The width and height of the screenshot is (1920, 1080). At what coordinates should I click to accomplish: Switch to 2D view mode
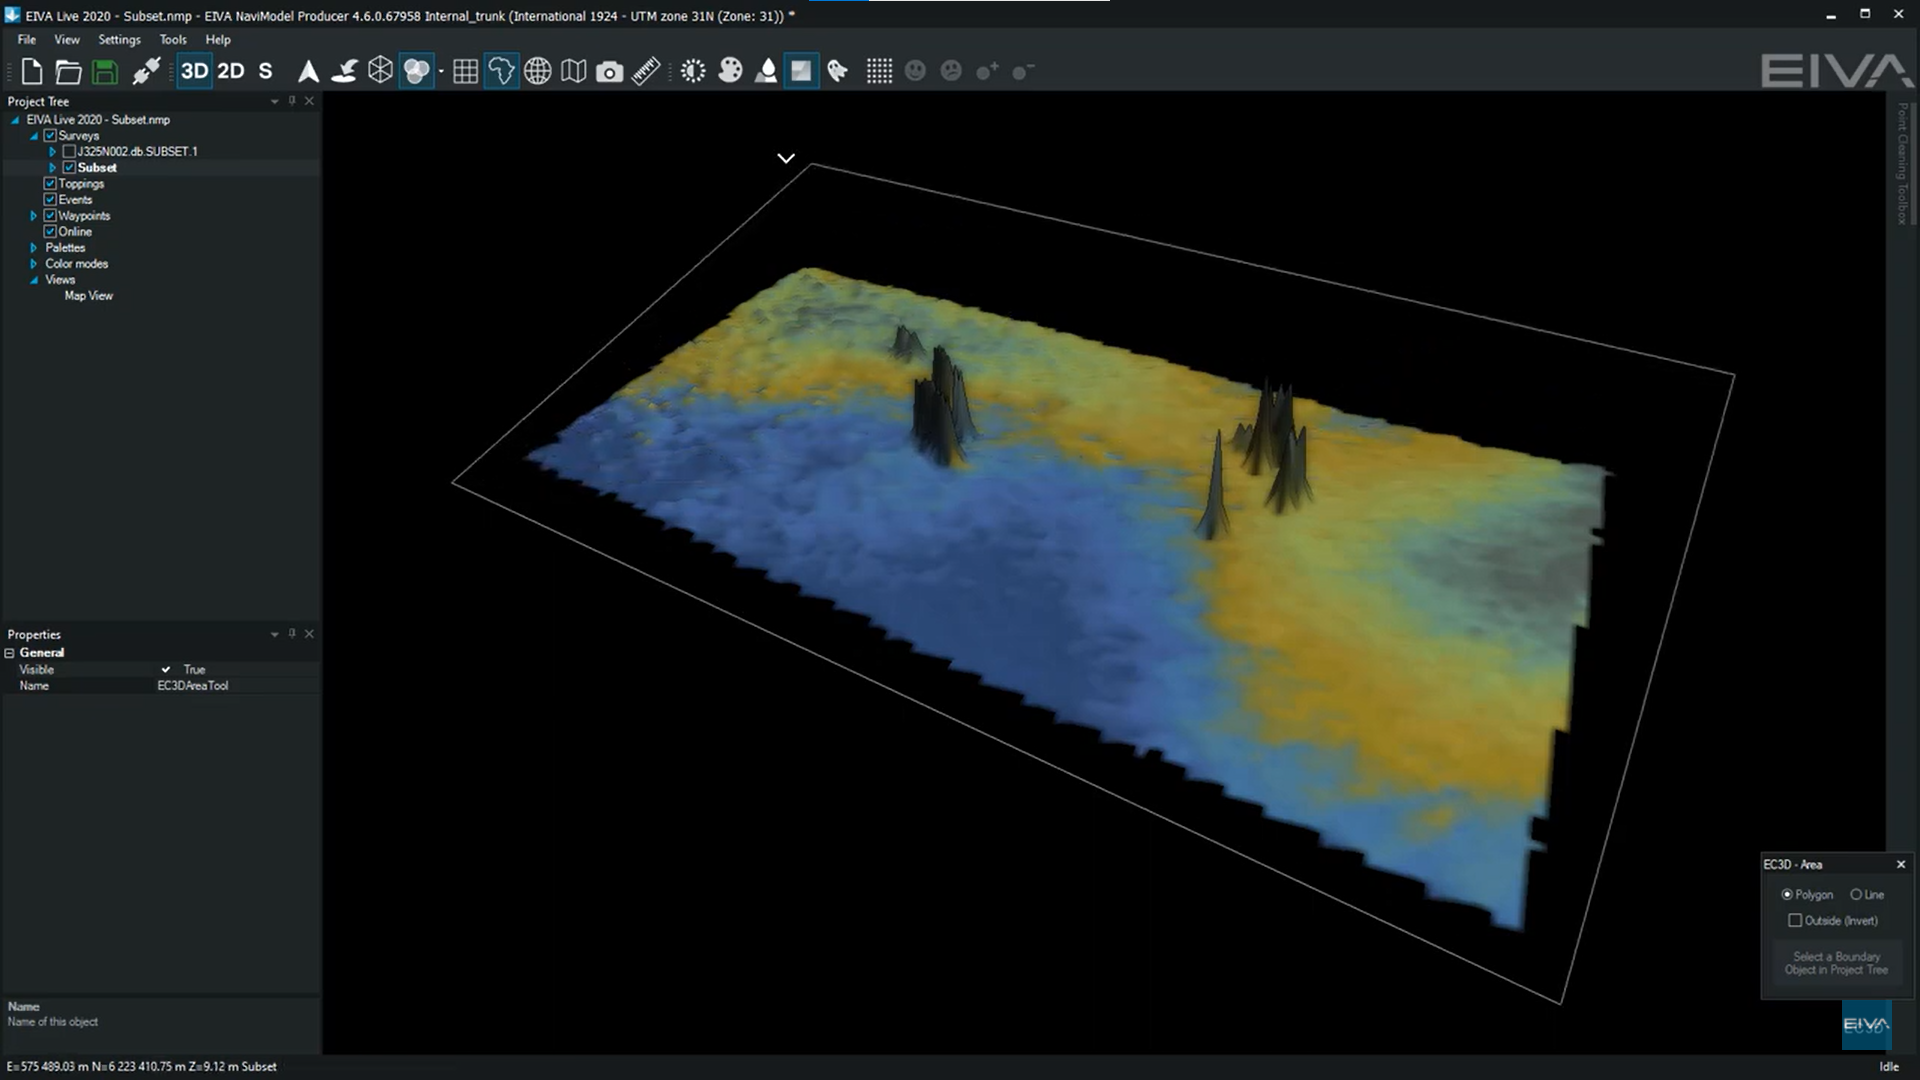tap(231, 71)
